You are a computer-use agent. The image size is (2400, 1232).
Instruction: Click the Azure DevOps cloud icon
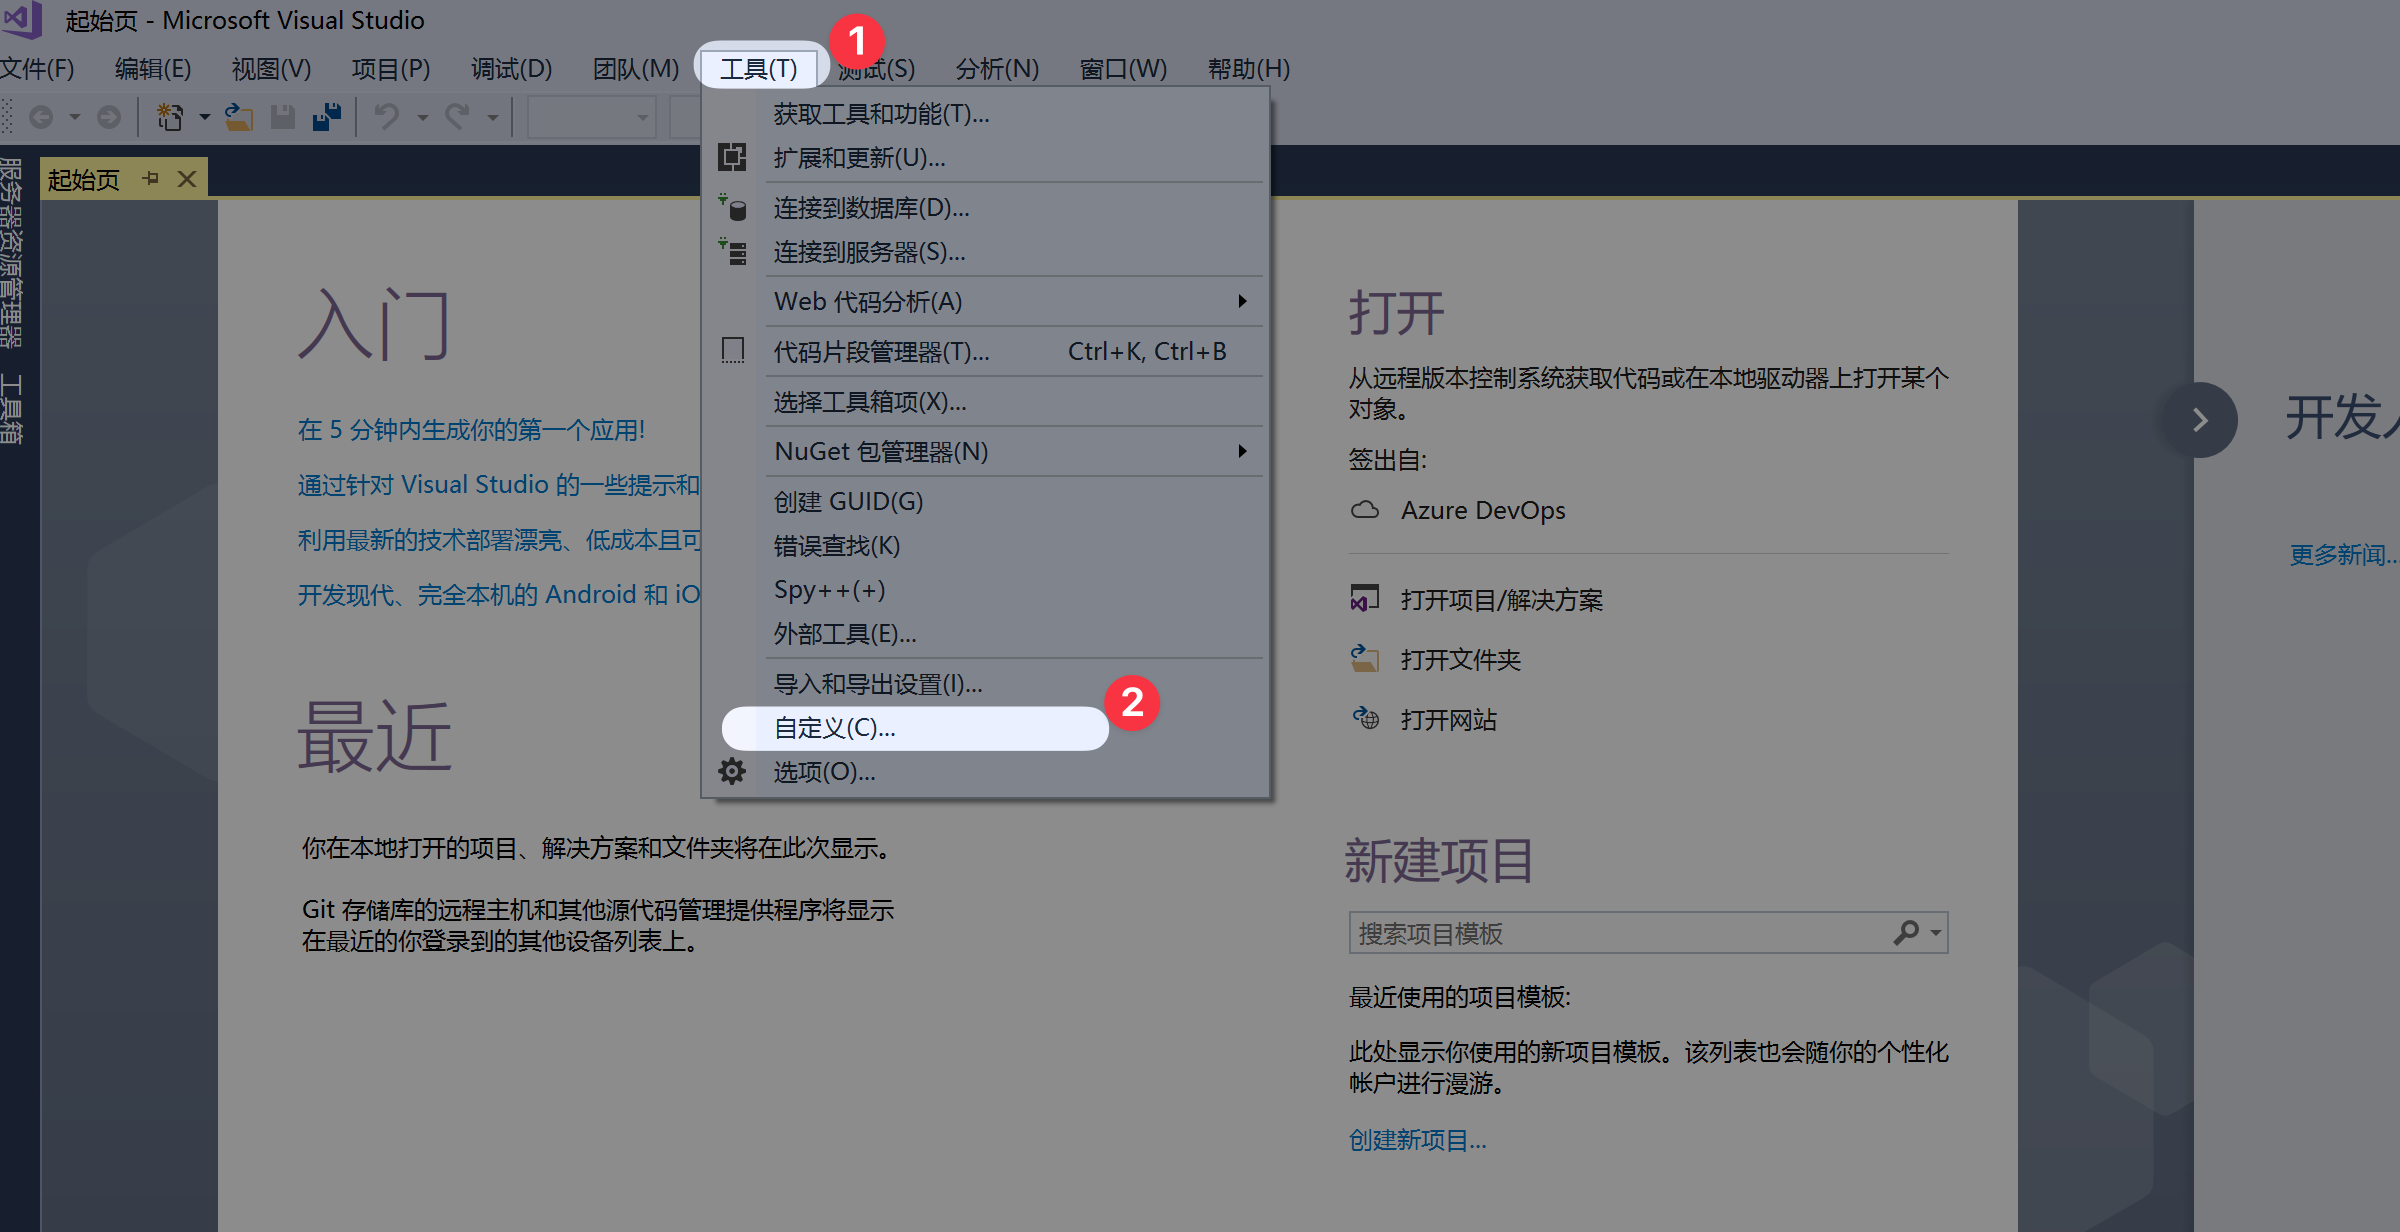click(1364, 509)
